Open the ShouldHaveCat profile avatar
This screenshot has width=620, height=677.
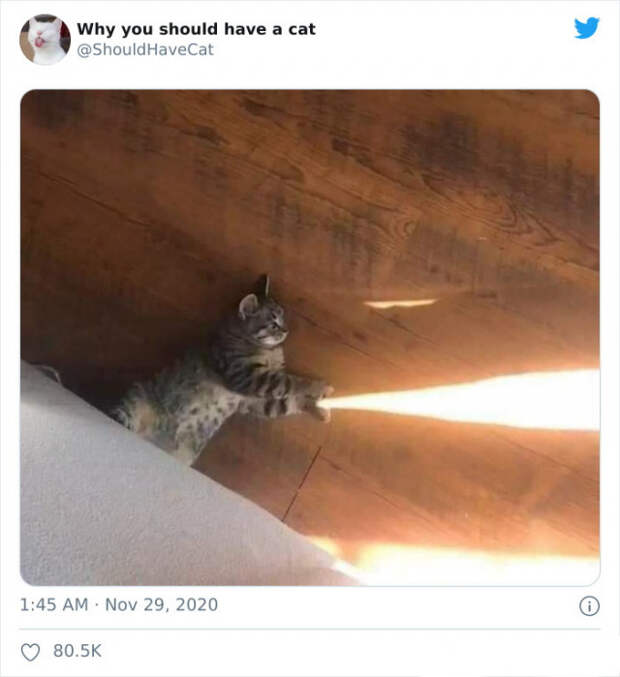(x=45, y=39)
